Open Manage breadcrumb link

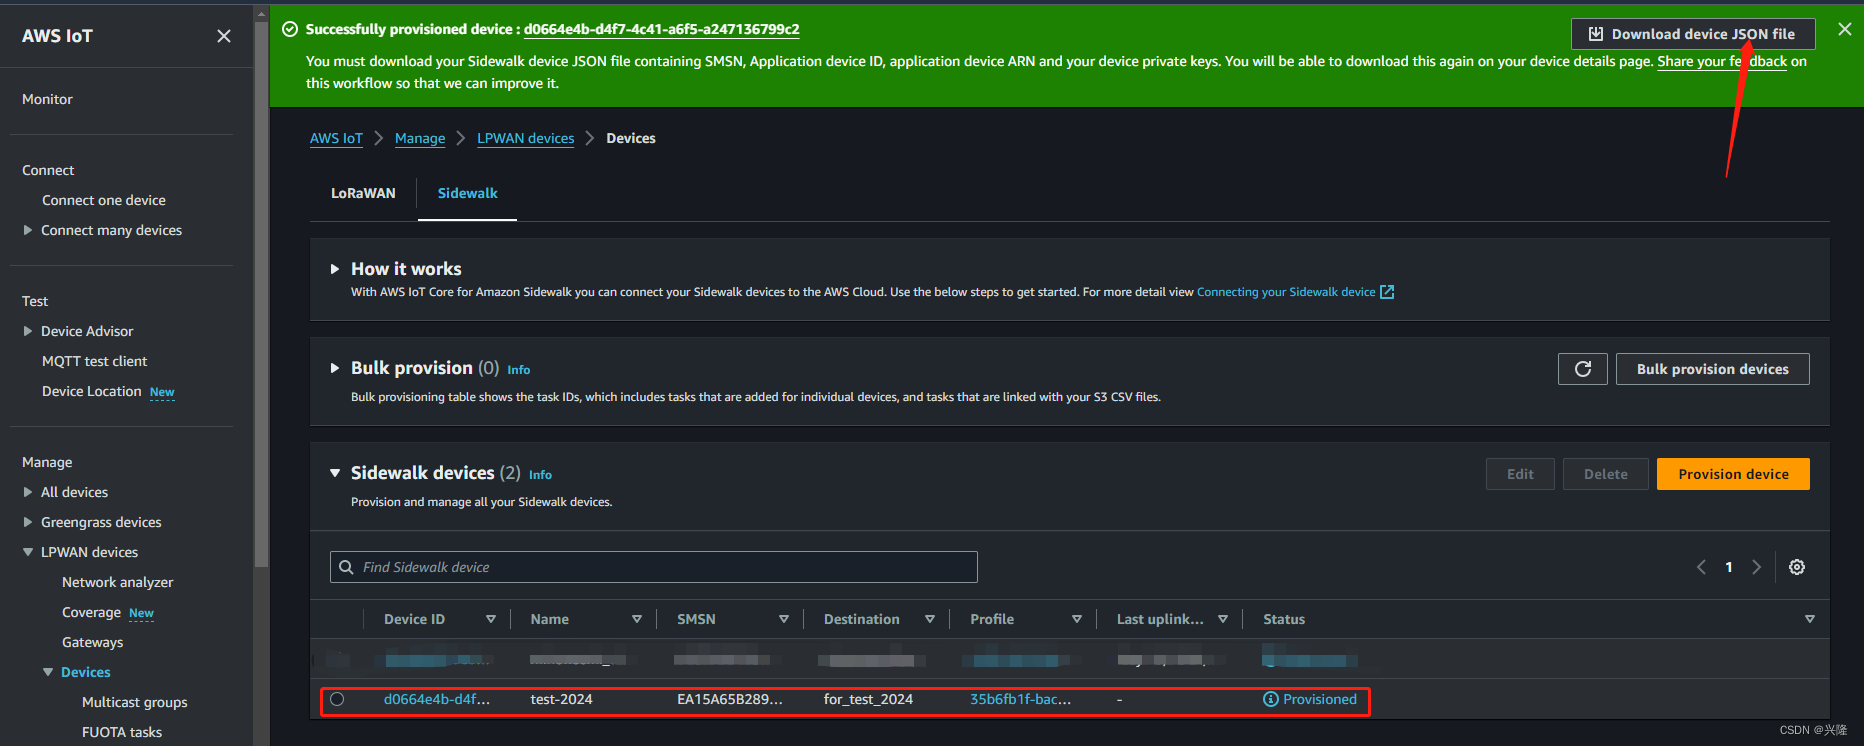(420, 138)
